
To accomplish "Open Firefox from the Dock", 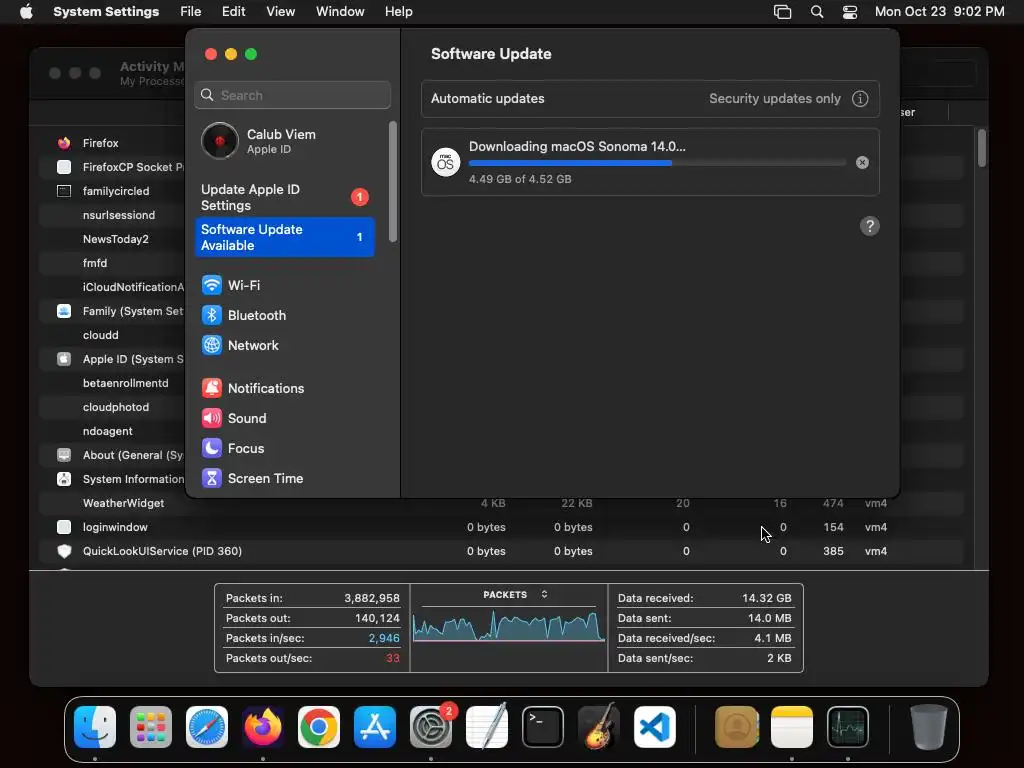I will pyautogui.click(x=263, y=727).
